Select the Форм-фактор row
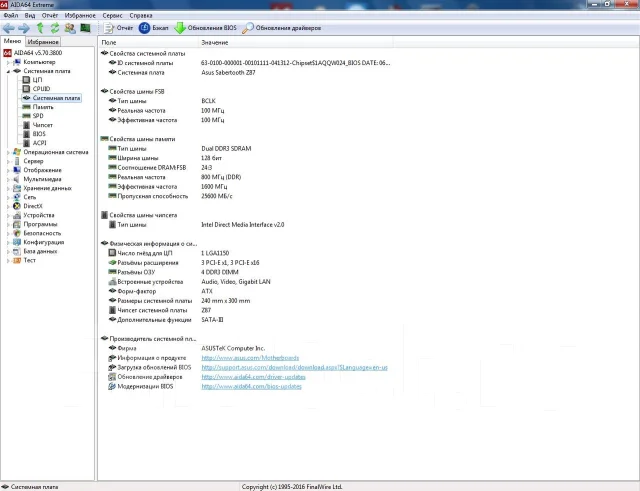 point(160,291)
